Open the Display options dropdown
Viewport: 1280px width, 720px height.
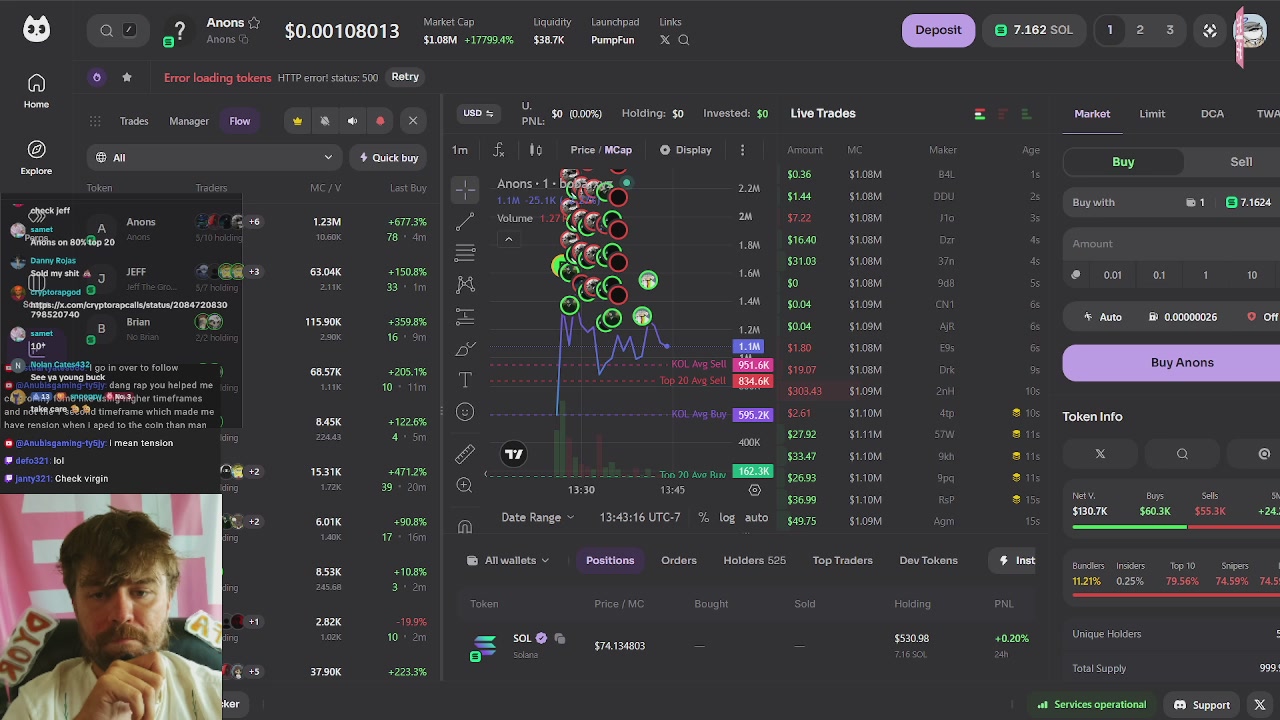686,150
